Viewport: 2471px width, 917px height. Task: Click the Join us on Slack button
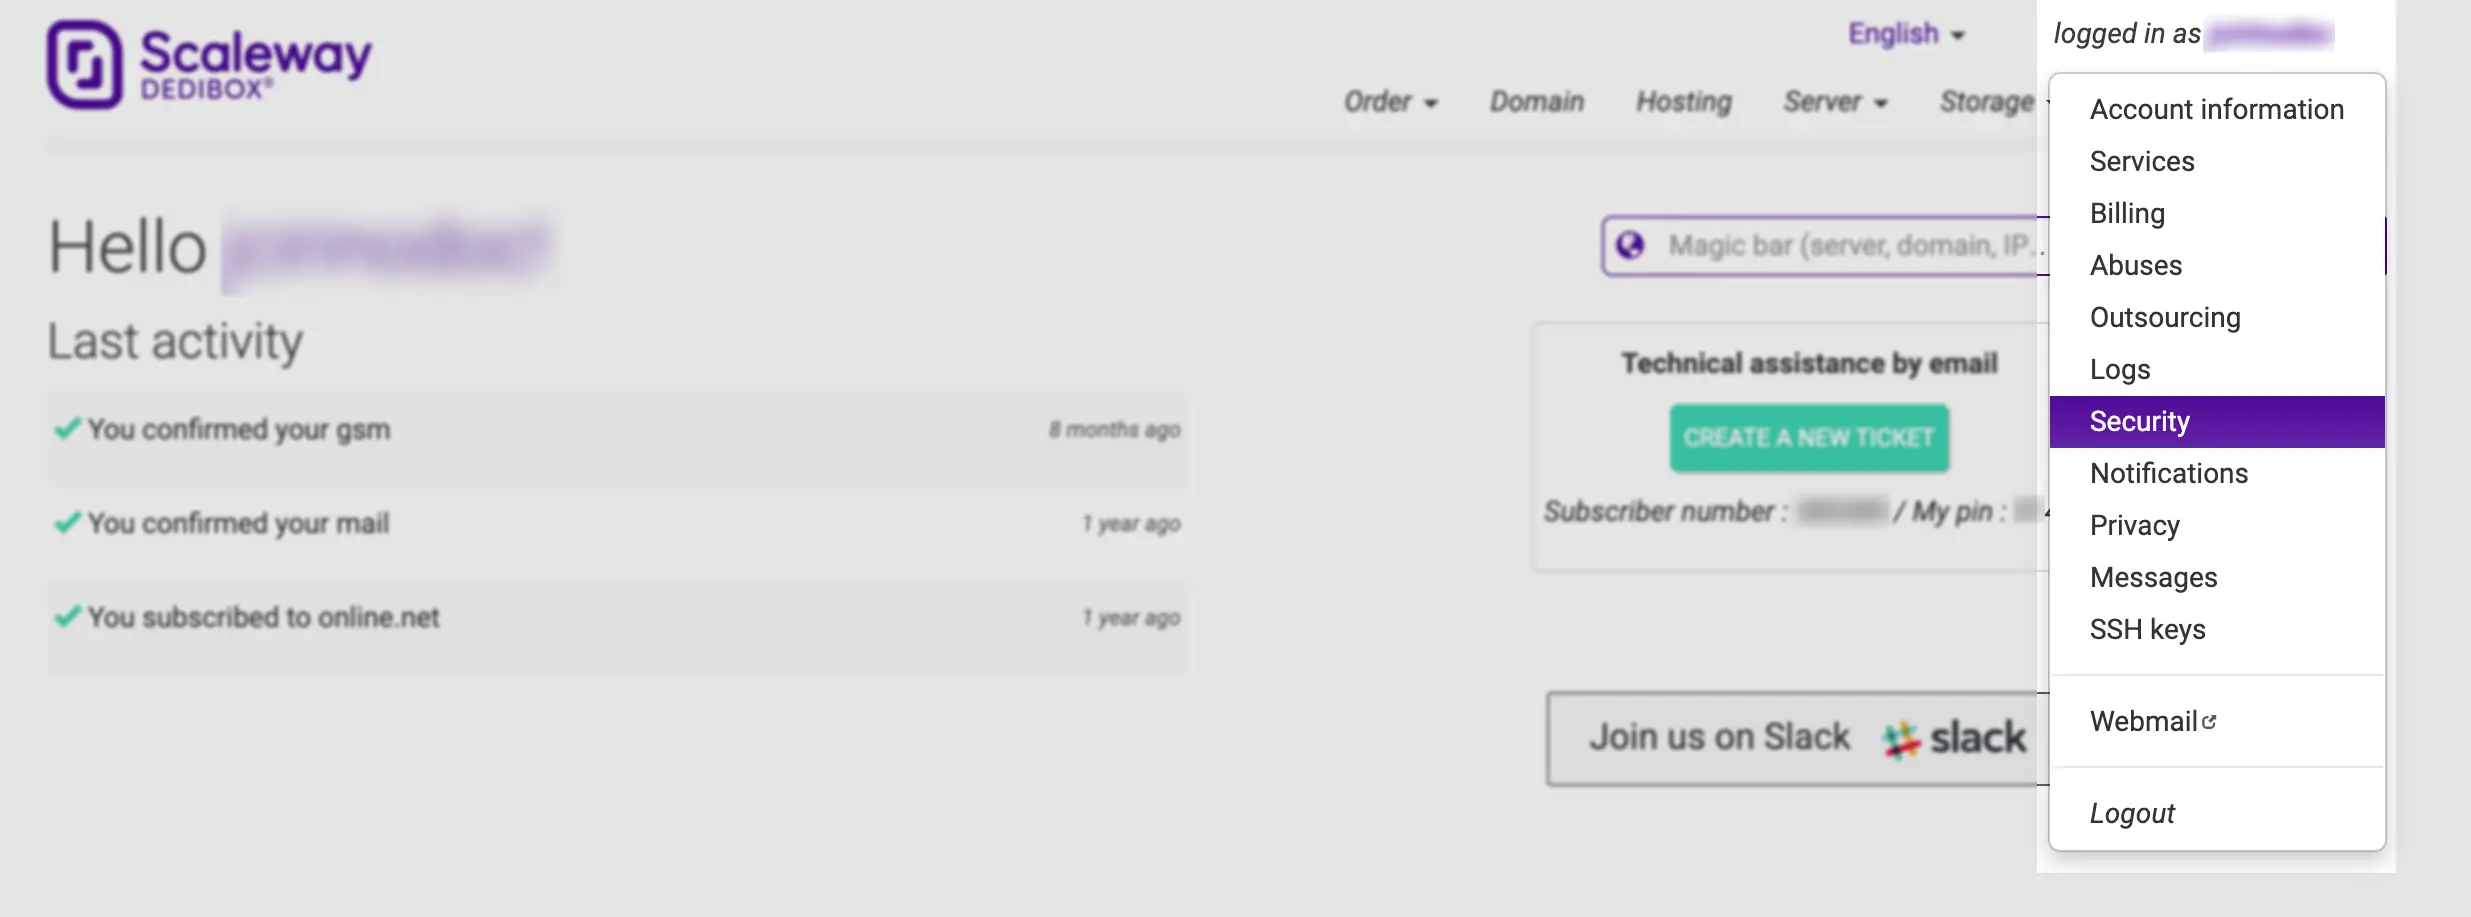[x=1790, y=738]
